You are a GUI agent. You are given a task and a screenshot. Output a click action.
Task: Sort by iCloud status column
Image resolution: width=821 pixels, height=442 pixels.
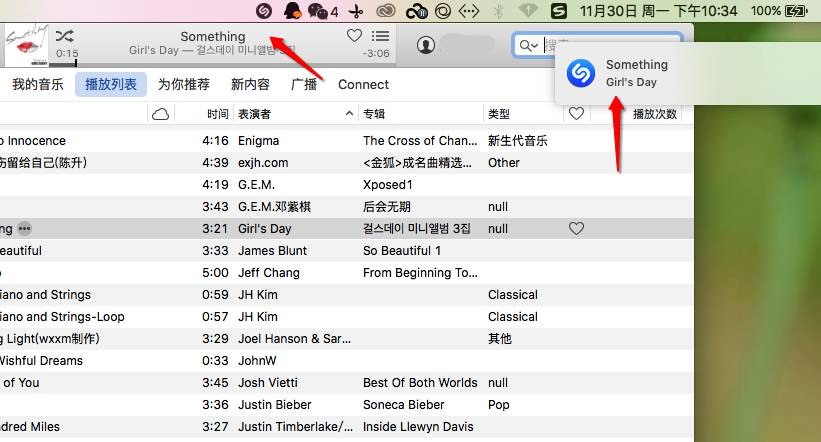(x=160, y=114)
